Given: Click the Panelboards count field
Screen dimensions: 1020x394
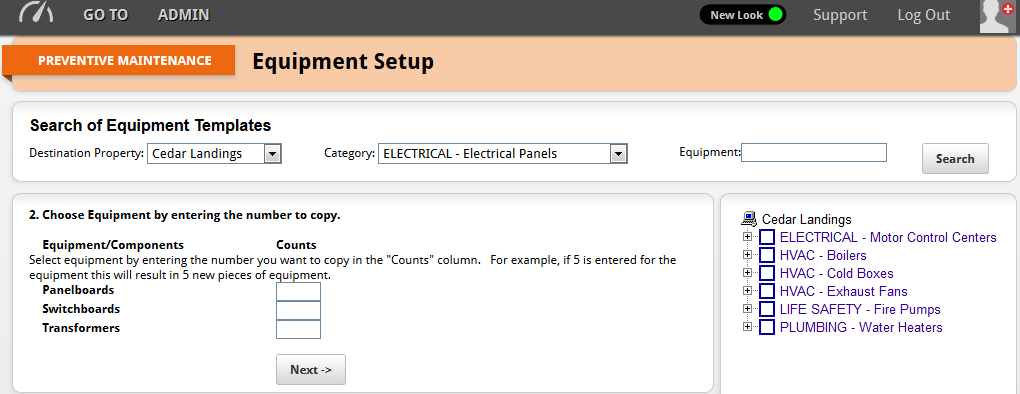Looking at the screenshot, I should click(x=299, y=291).
